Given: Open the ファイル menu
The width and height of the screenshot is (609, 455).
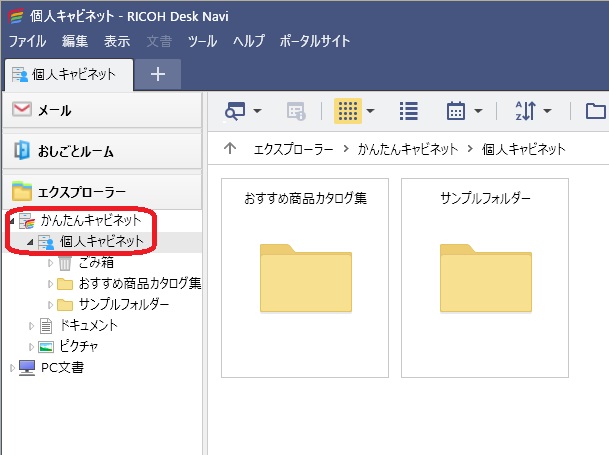Looking at the screenshot, I should point(27,41).
